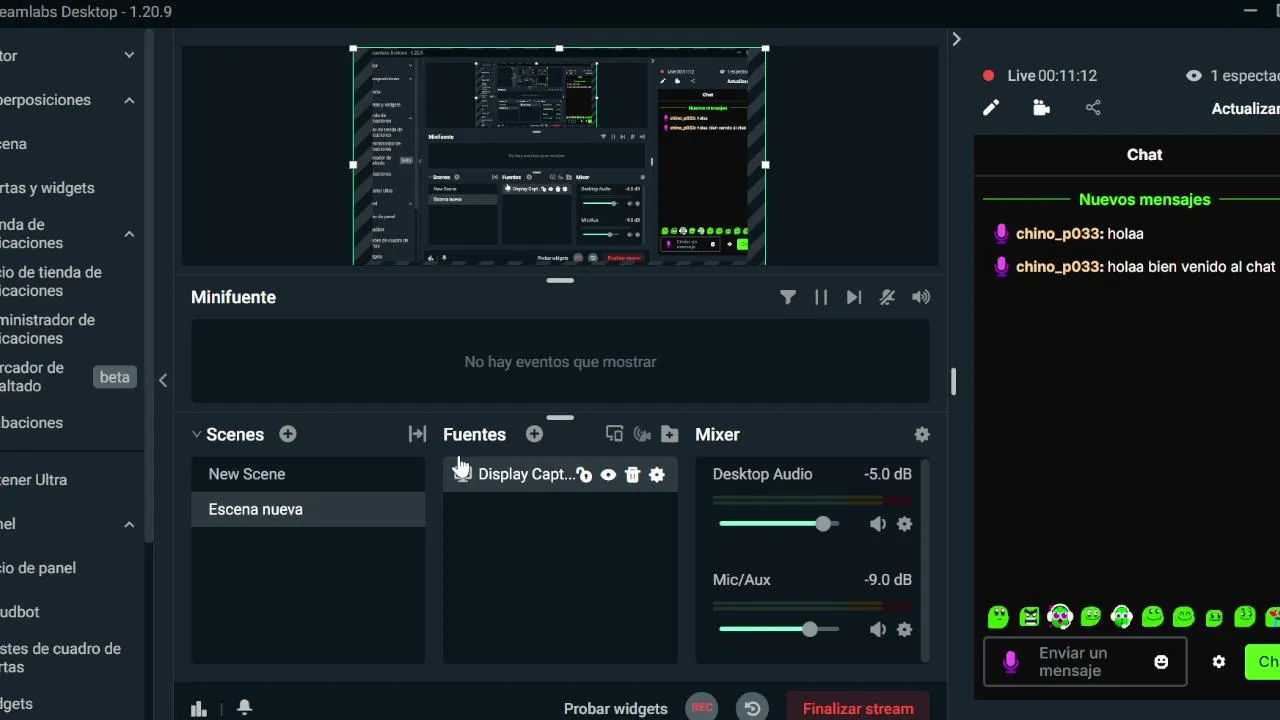Open chat settings gear
Image resolution: width=1280 pixels, height=720 pixels.
pyautogui.click(x=1219, y=662)
